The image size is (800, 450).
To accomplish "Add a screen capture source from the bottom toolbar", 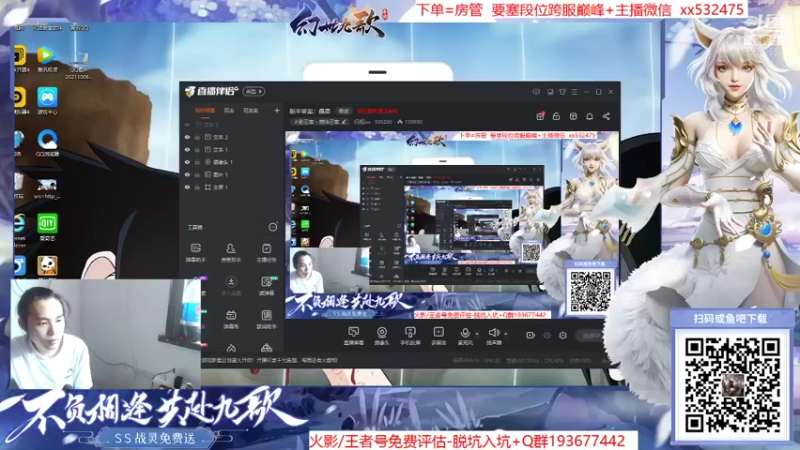I will tap(353, 336).
